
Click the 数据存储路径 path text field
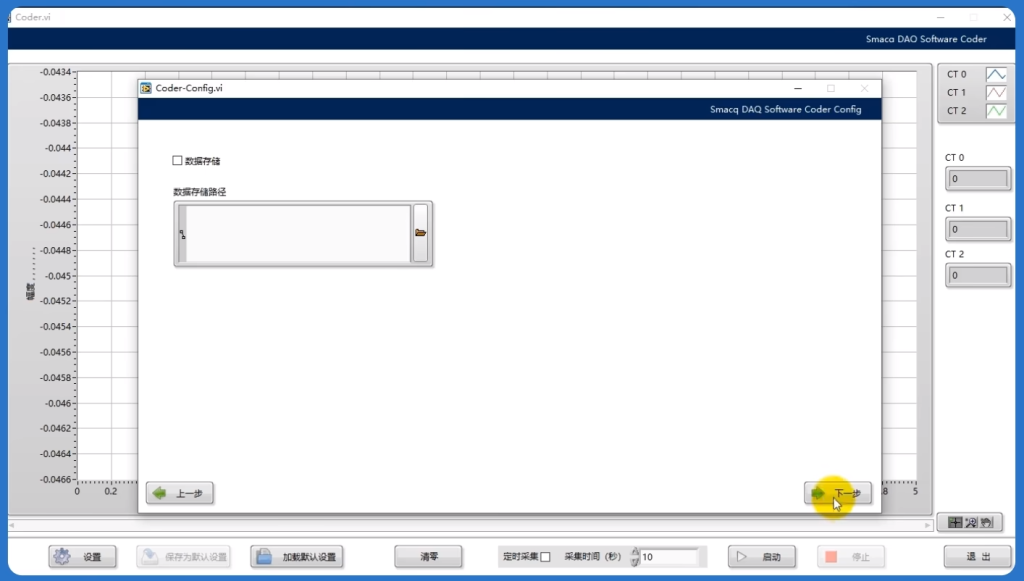[x=298, y=234]
